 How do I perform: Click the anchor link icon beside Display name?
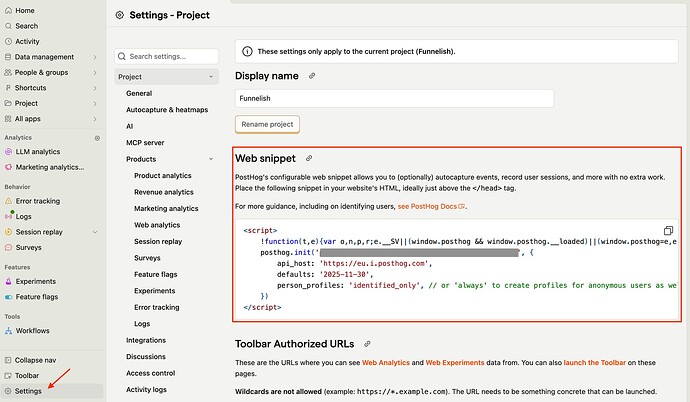(x=312, y=75)
